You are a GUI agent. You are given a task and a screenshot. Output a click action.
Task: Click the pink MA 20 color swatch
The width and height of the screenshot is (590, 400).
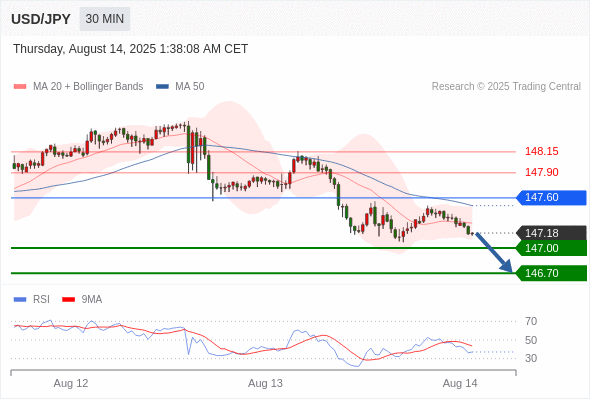pyautogui.click(x=20, y=87)
